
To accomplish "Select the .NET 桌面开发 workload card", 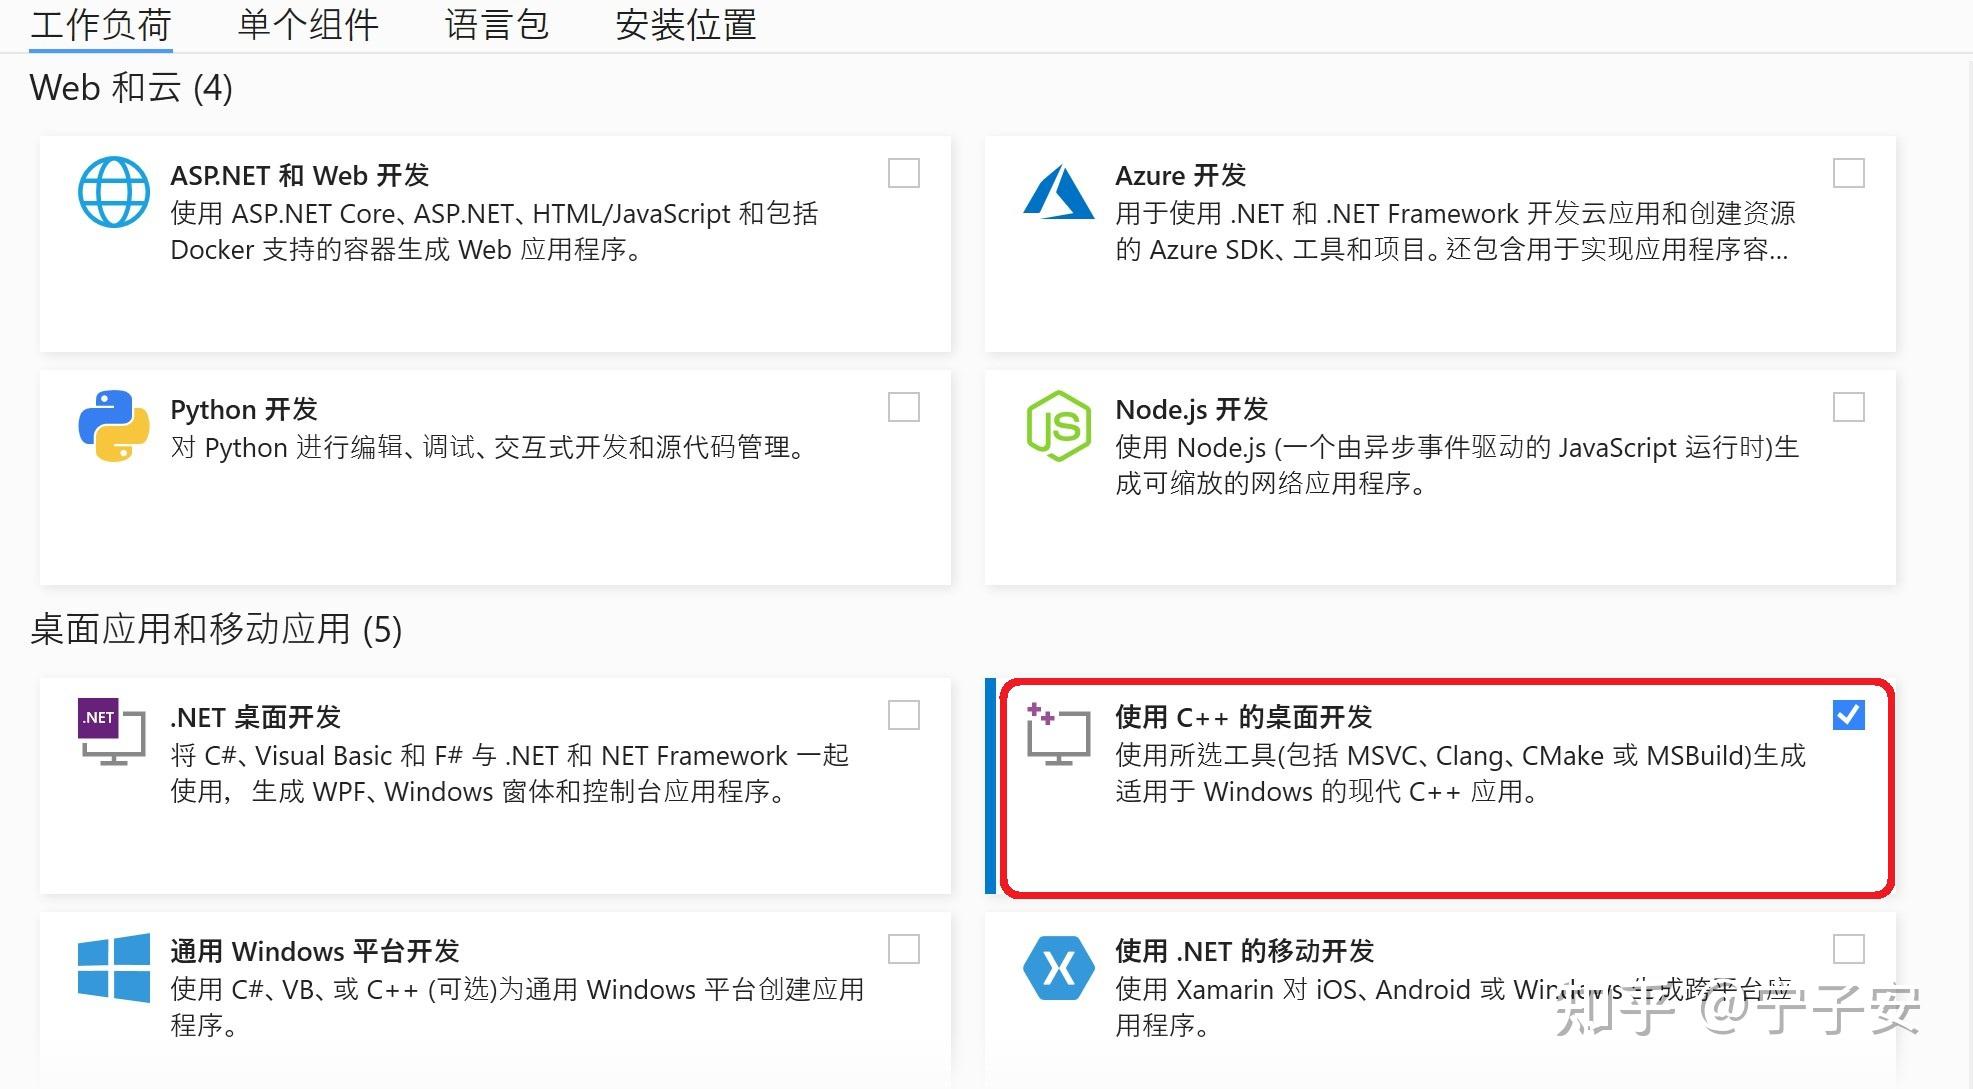I will click(495, 783).
